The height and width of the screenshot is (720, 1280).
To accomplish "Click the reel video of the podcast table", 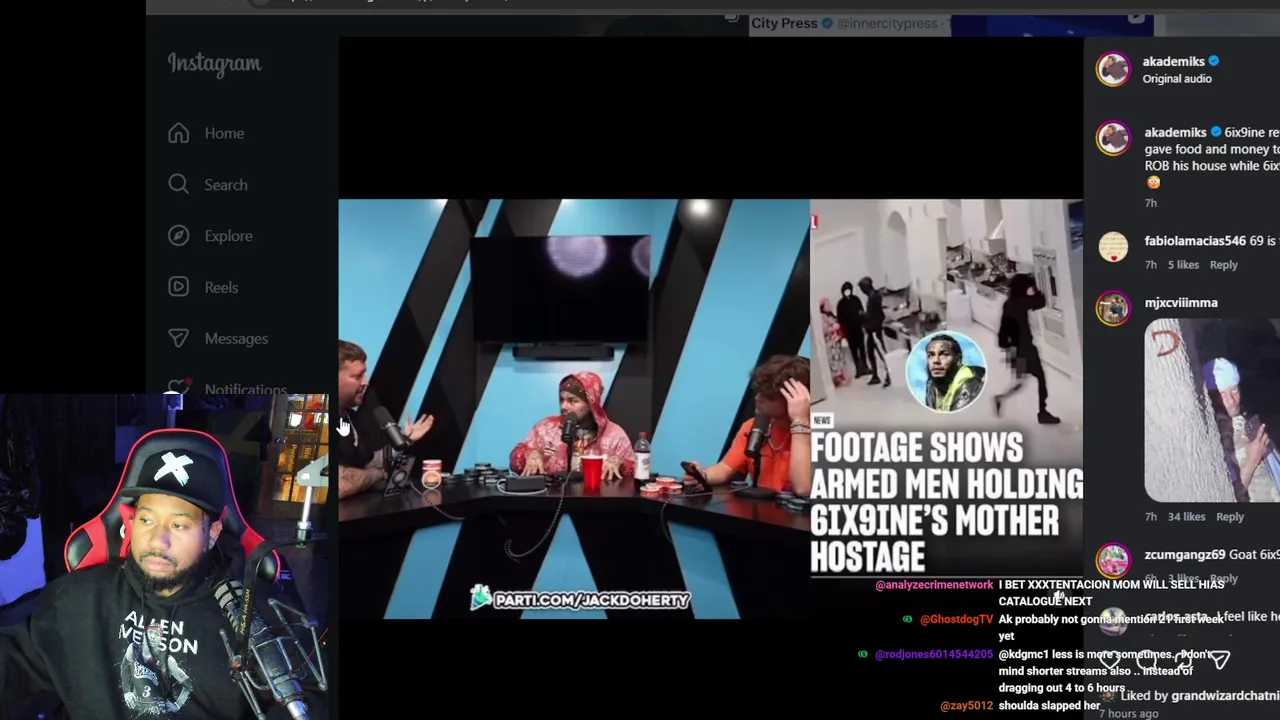I will click(574, 409).
